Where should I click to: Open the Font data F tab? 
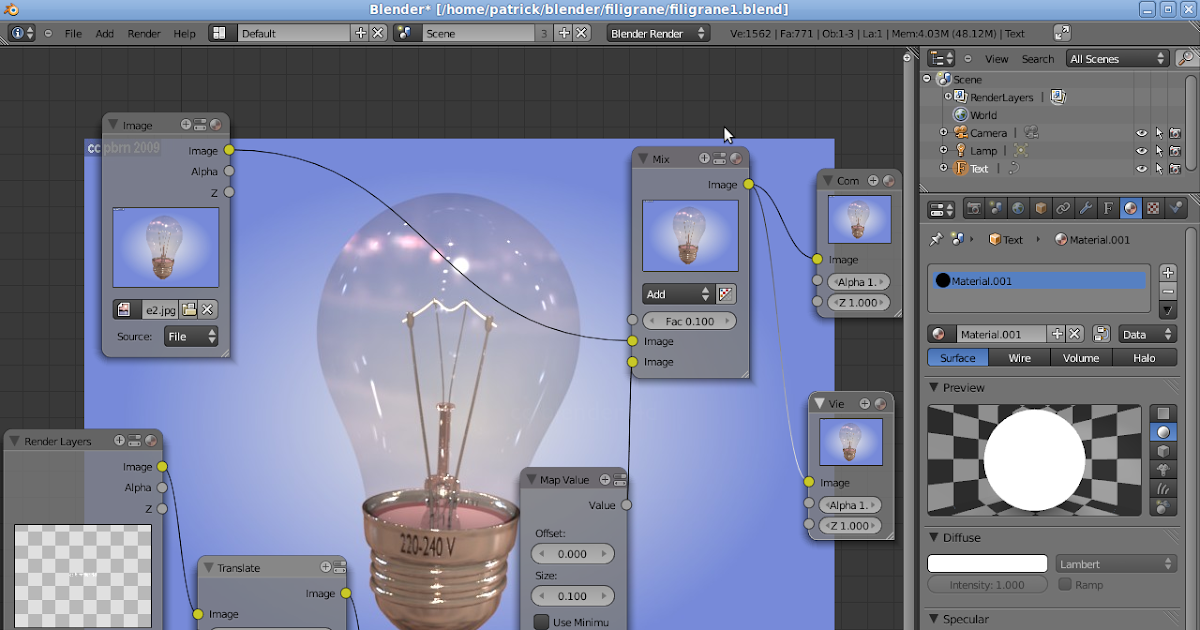pos(1108,209)
